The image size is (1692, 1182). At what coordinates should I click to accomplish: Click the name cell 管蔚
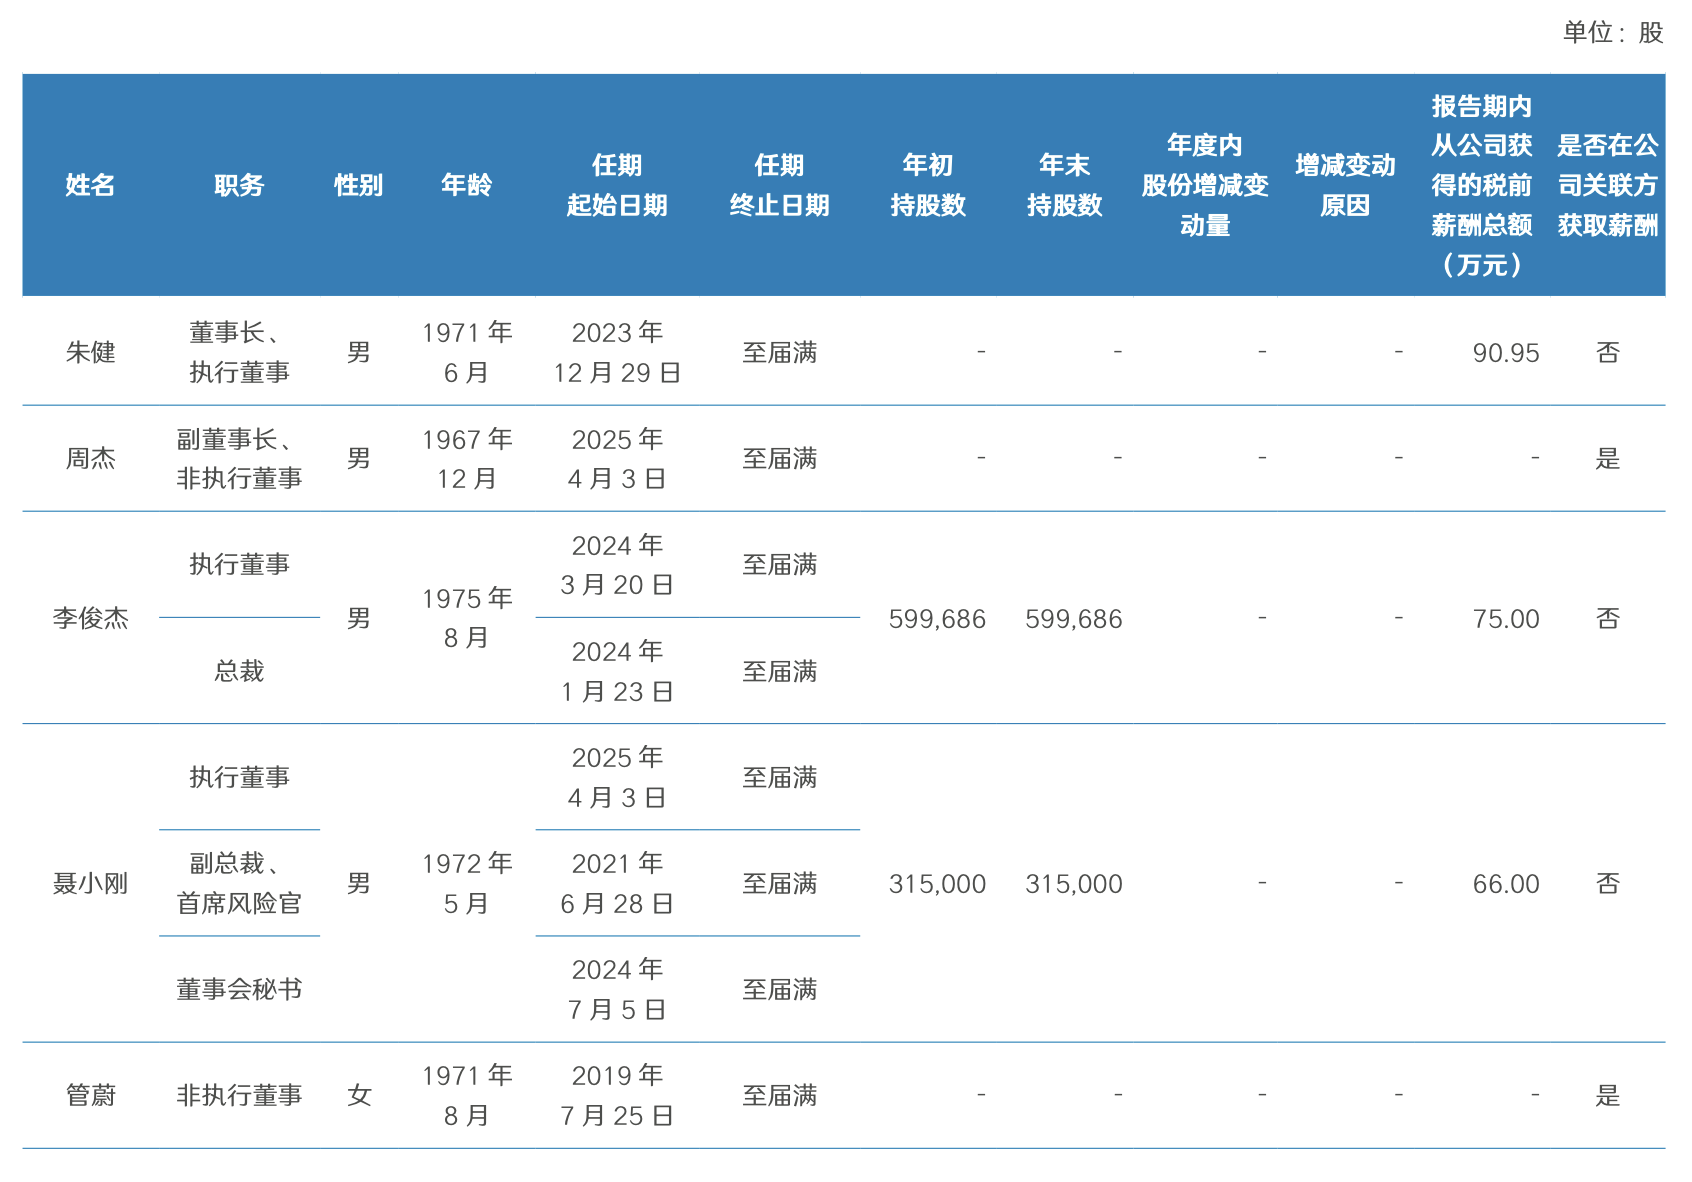coord(90,1095)
